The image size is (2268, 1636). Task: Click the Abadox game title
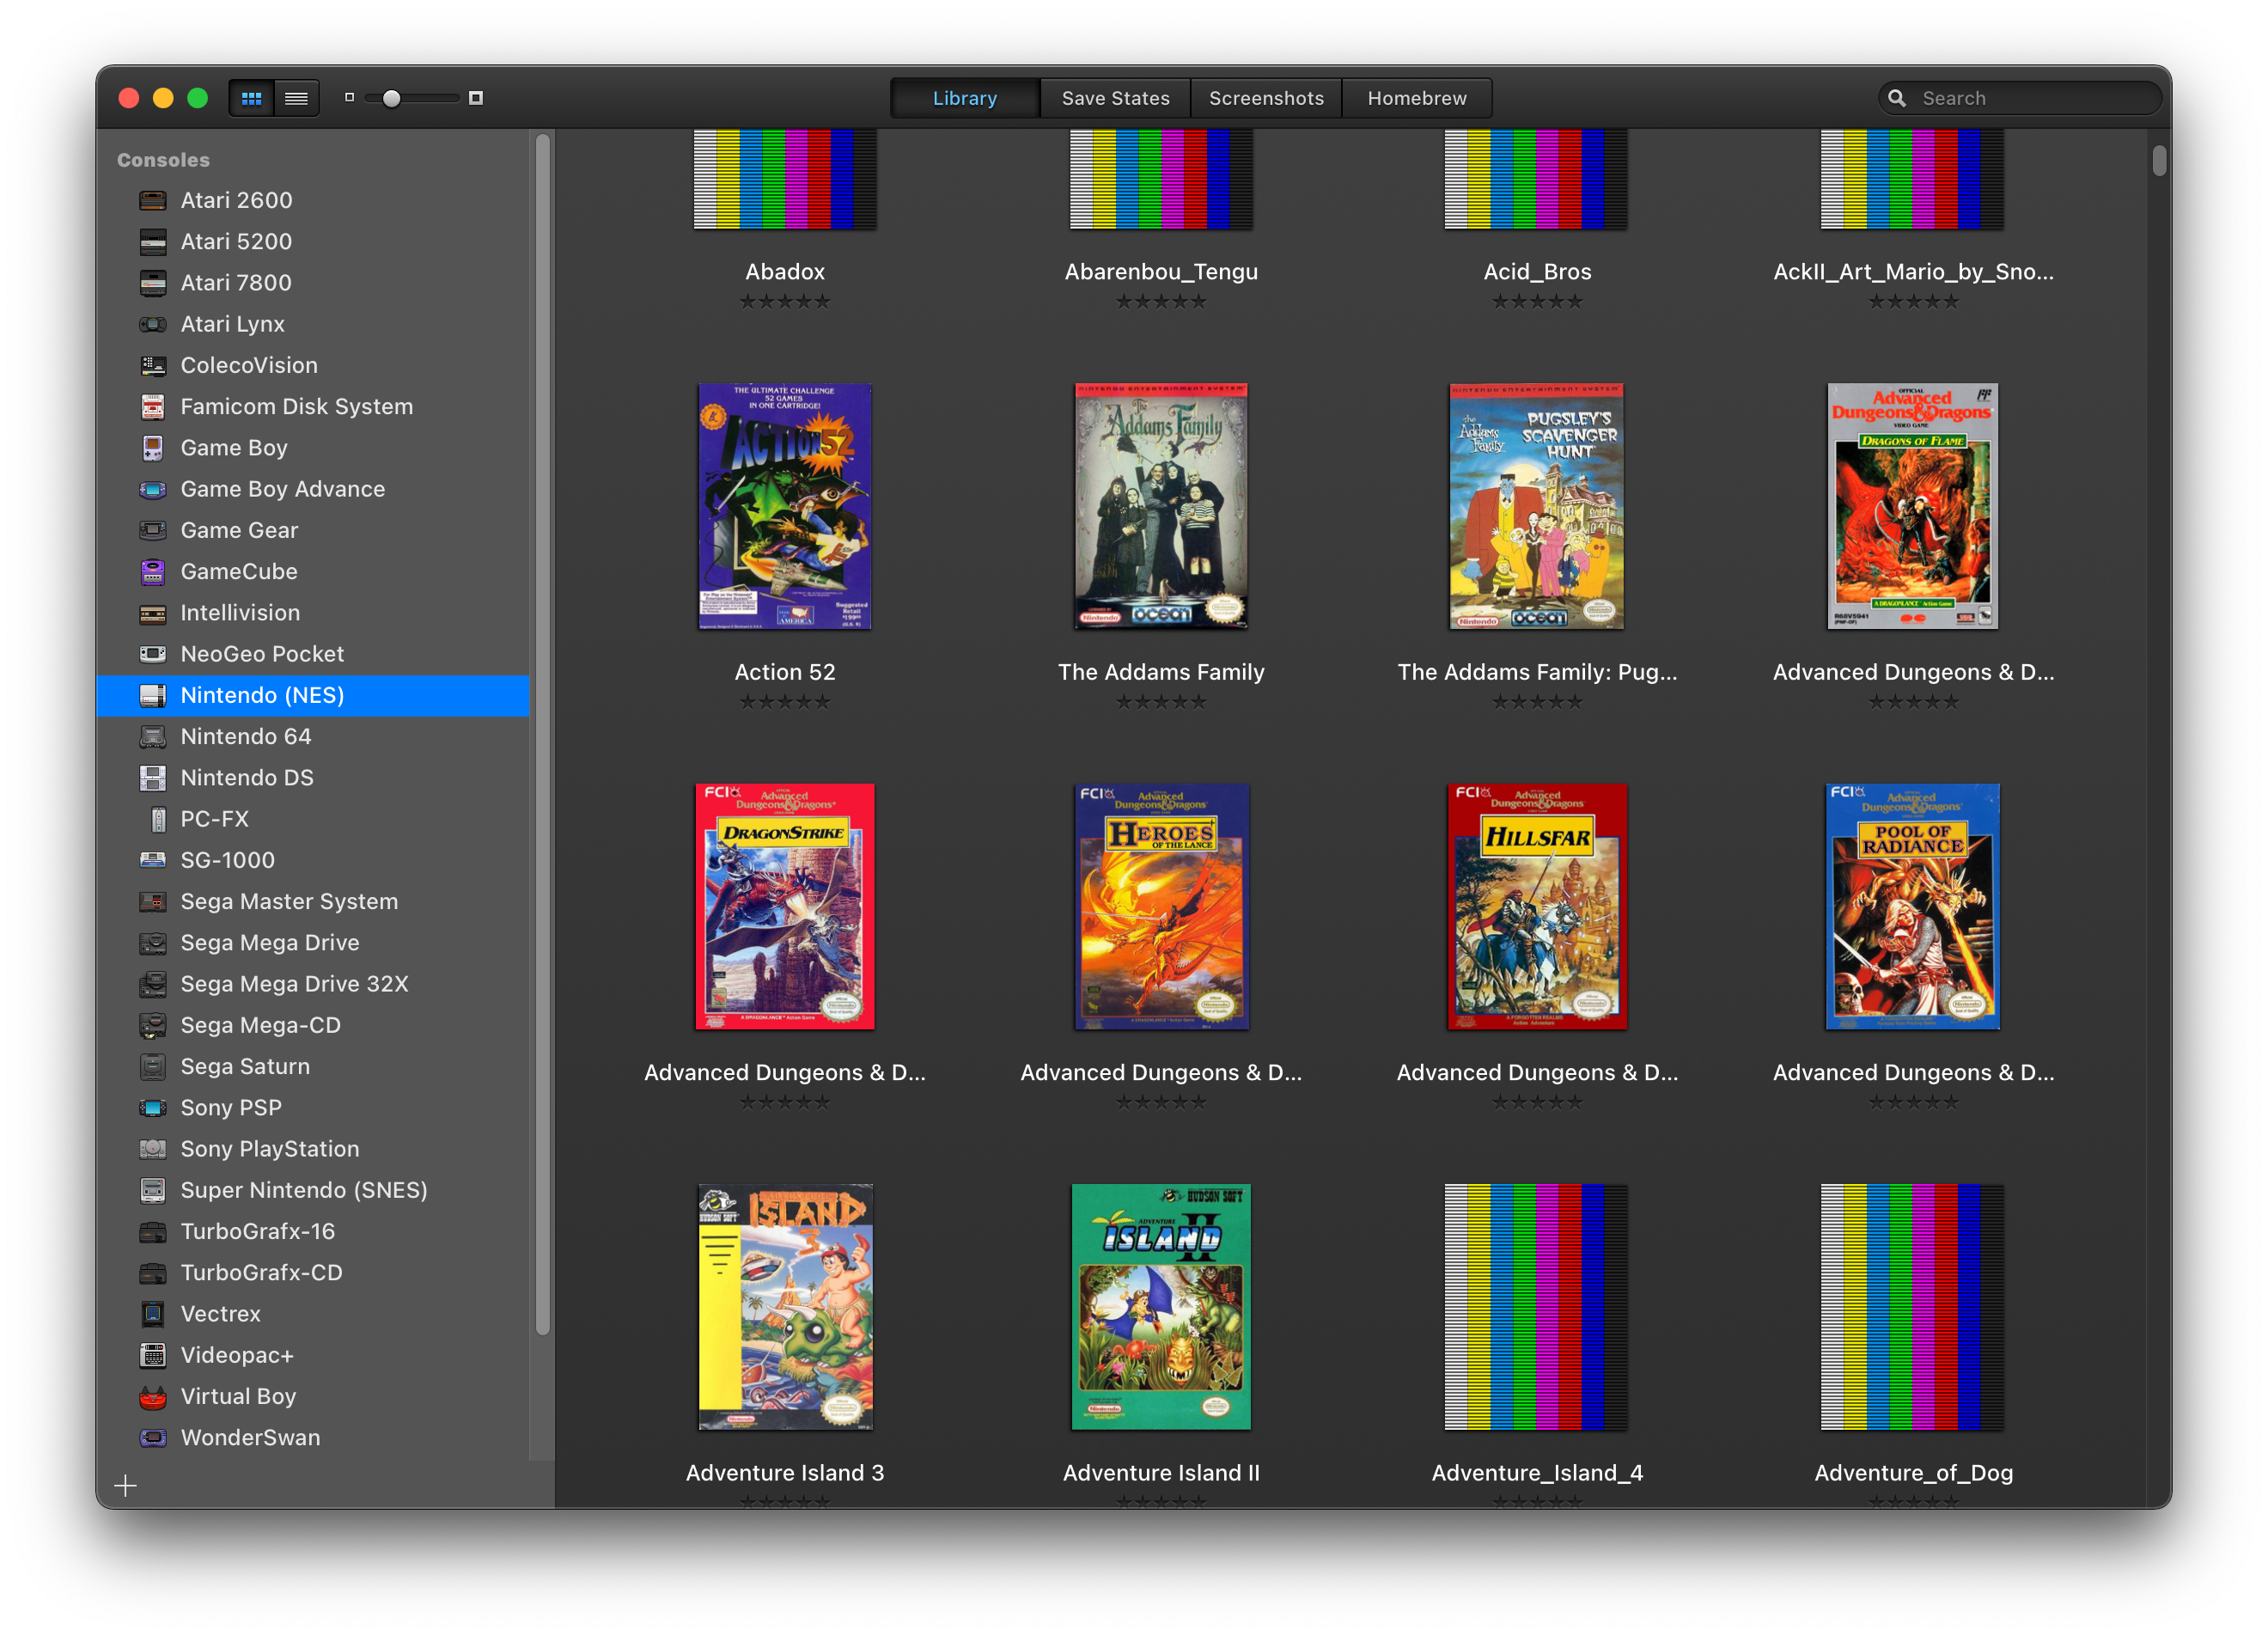(x=785, y=272)
